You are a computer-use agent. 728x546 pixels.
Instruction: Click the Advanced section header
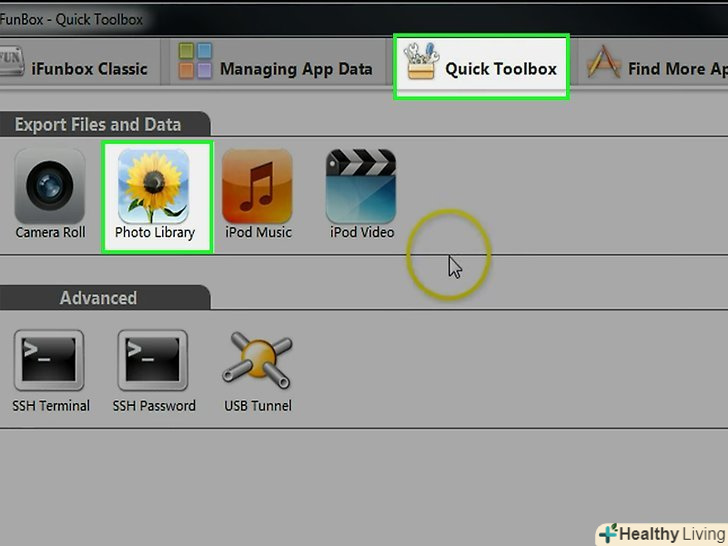click(x=98, y=298)
